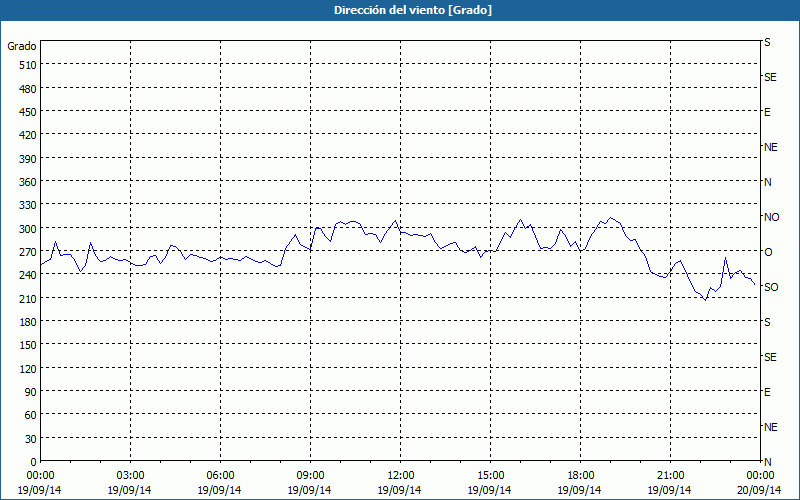
Task: Click the N compass label aligned with 0
Action: click(x=767, y=462)
